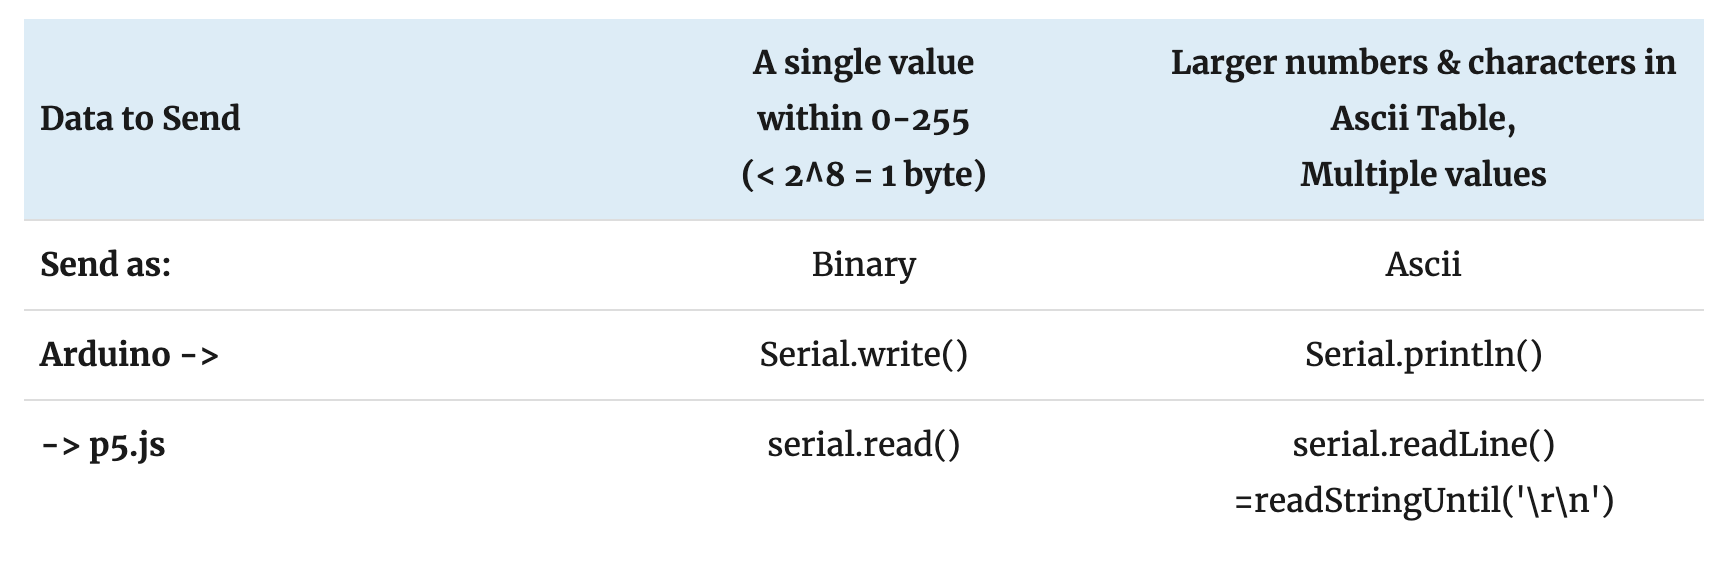This screenshot has width=1732, height=582.
Task: Click 'Larger numbers & characters in' header
Action: pos(1423,62)
